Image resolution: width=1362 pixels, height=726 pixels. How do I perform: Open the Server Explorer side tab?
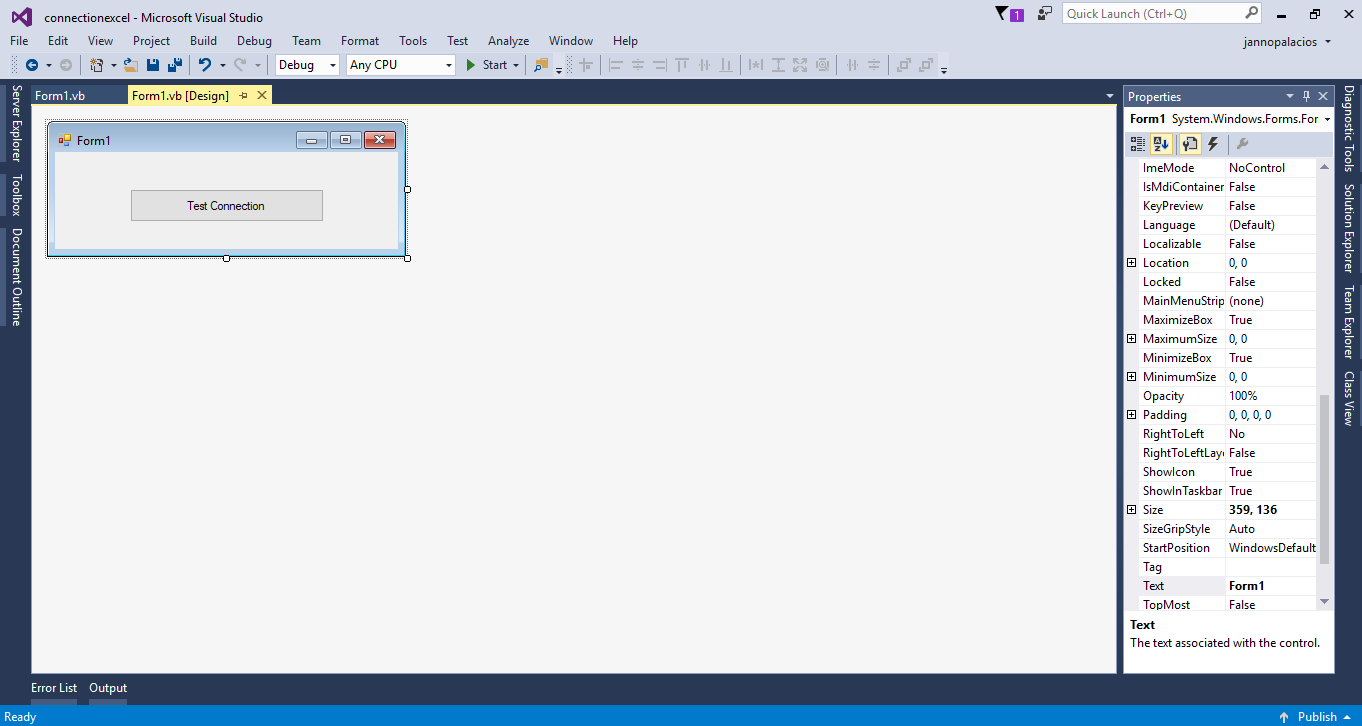pyautogui.click(x=16, y=124)
